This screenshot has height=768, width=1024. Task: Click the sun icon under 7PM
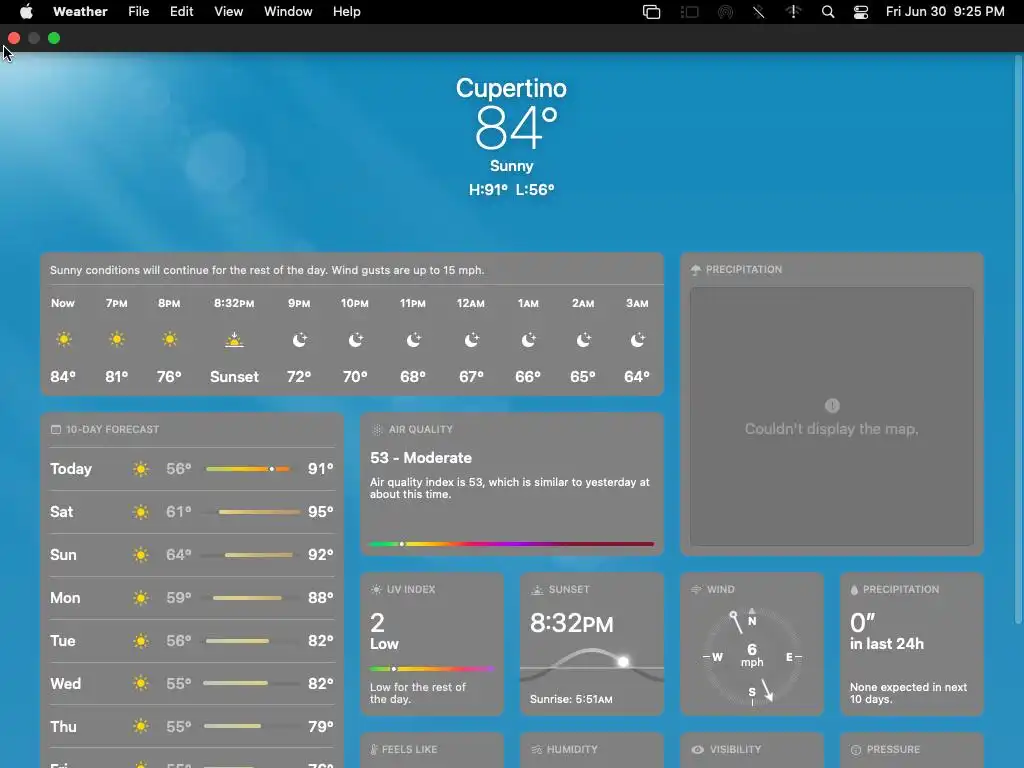click(x=117, y=339)
